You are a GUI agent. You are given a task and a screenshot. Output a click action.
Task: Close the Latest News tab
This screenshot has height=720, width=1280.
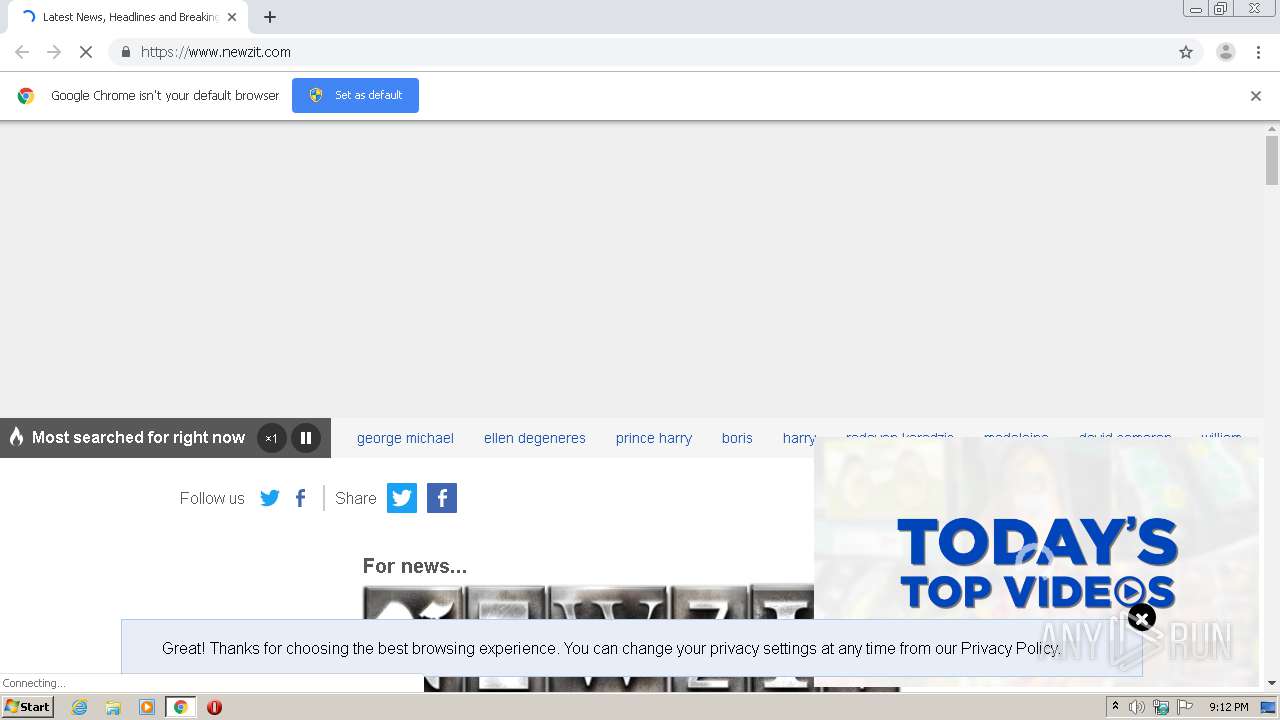coord(232,17)
